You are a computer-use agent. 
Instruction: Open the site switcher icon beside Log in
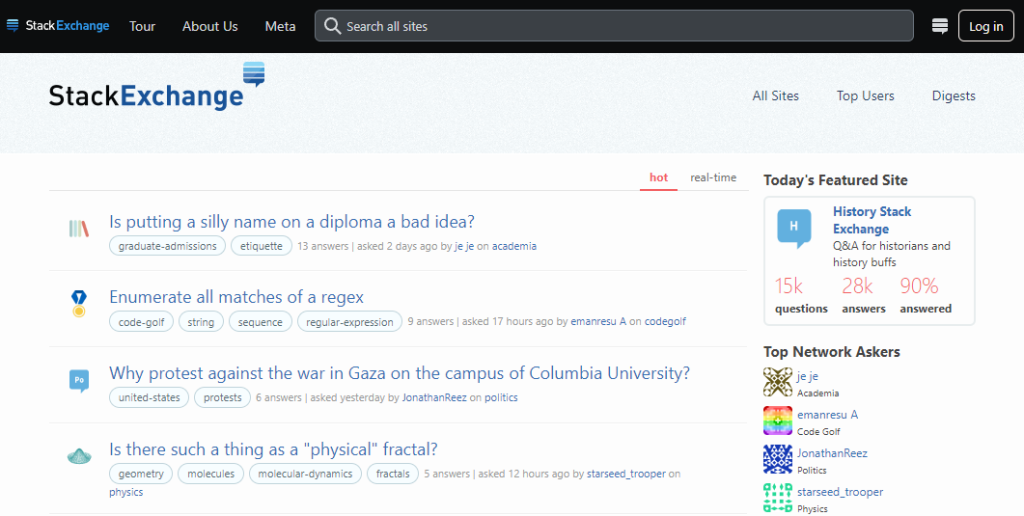[940, 26]
